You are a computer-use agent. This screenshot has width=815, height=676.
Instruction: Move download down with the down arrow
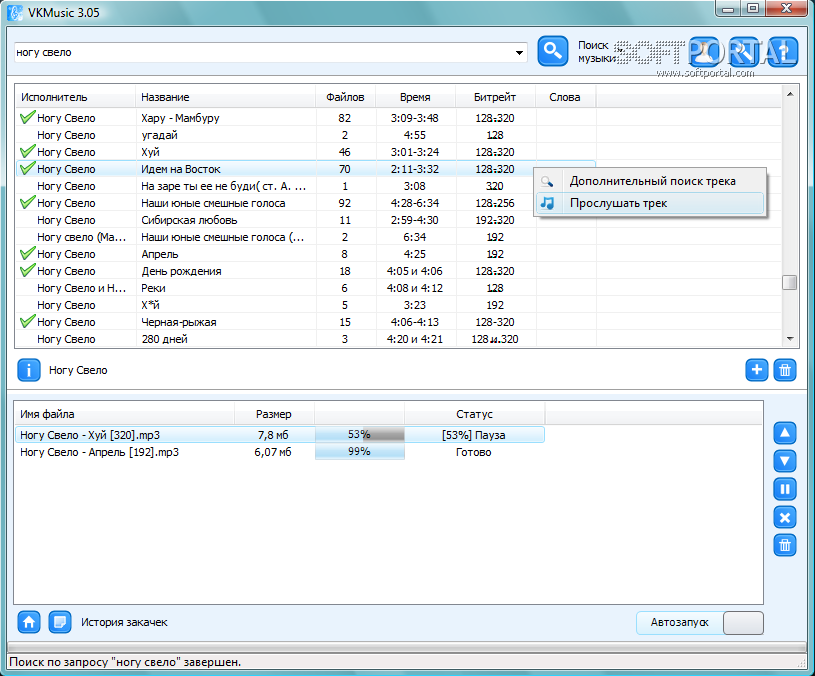[x=785, y=461]
